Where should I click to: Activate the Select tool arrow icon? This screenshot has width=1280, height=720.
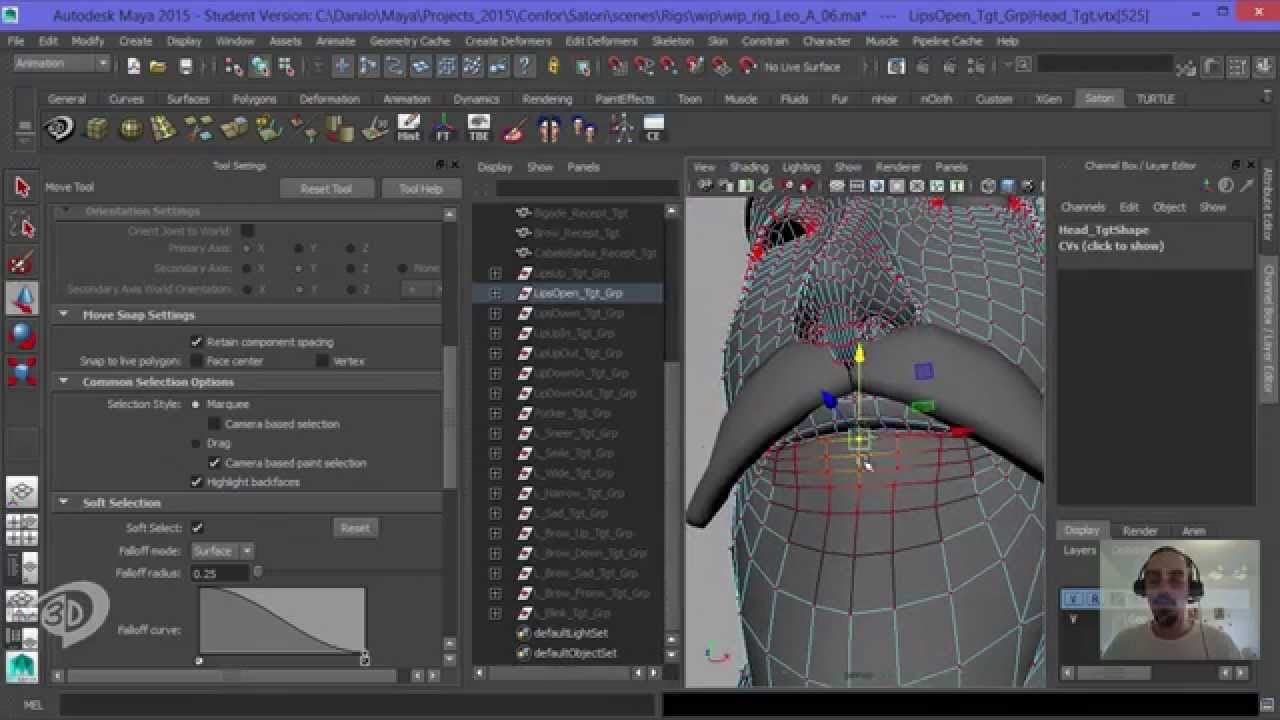click(22, 187)
